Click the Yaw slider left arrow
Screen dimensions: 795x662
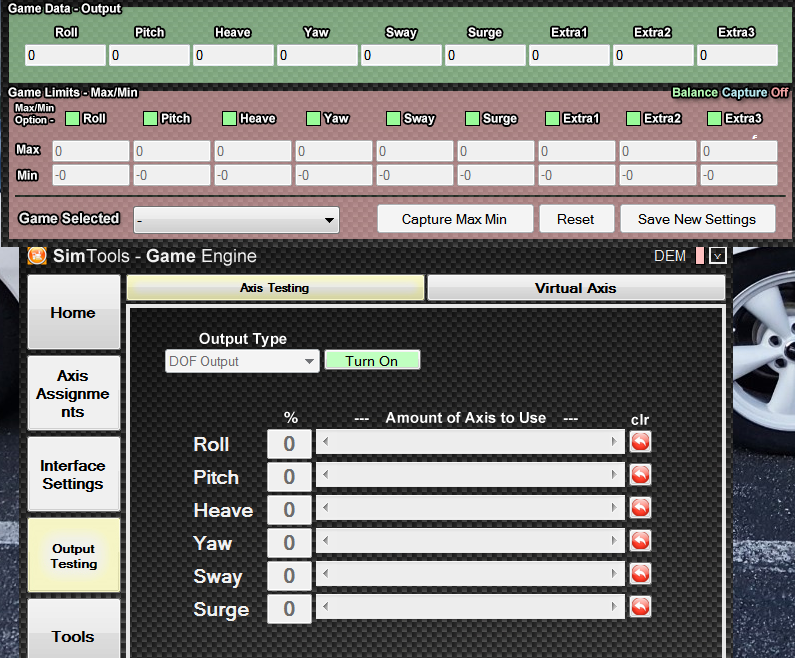tap(326, 540)
